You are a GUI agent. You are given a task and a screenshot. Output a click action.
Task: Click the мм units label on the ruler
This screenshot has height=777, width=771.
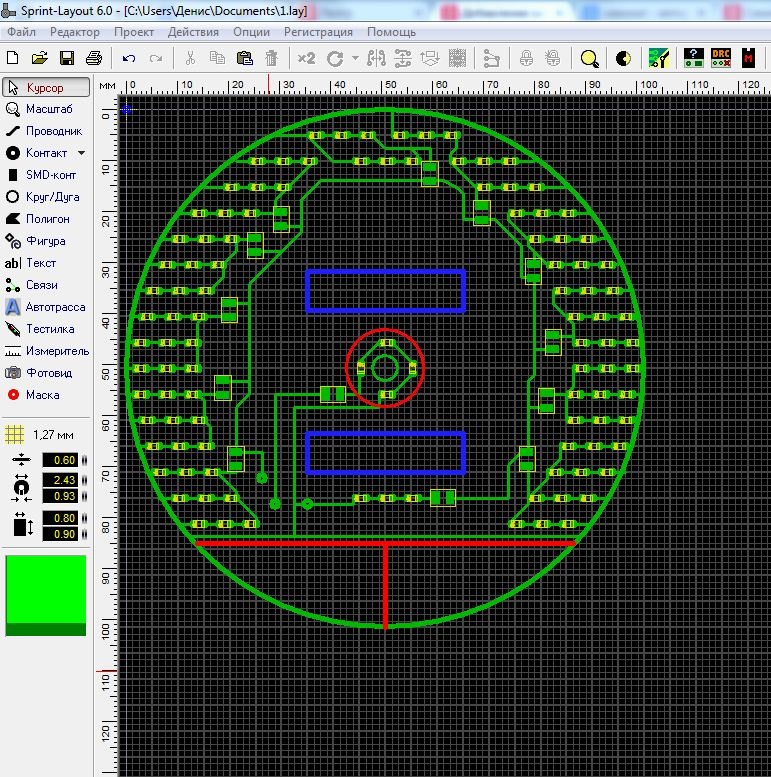(108, 86)
